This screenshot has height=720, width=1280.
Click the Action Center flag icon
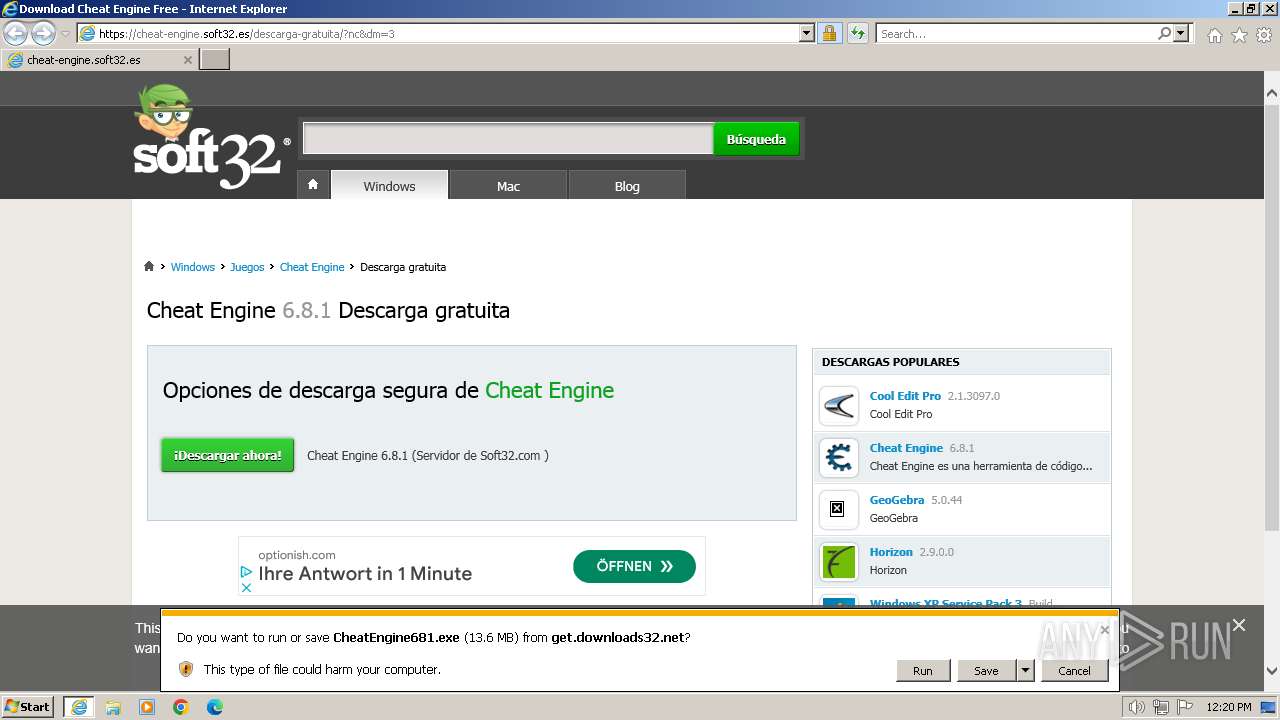pyautogui.click(x=1184, y=707)
